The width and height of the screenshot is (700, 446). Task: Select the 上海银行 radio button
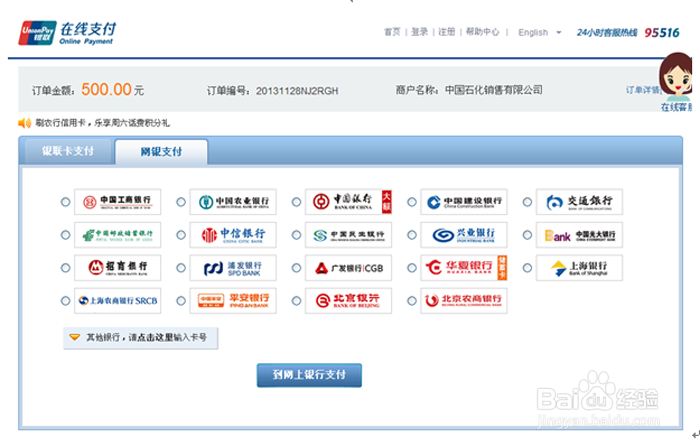527,268
